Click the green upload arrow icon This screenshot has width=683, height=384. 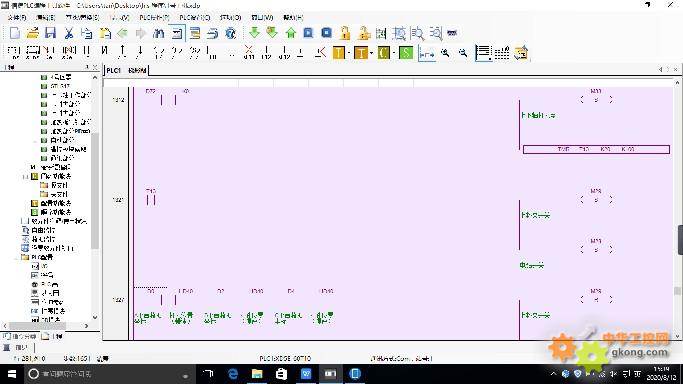(x=291, y=33)
